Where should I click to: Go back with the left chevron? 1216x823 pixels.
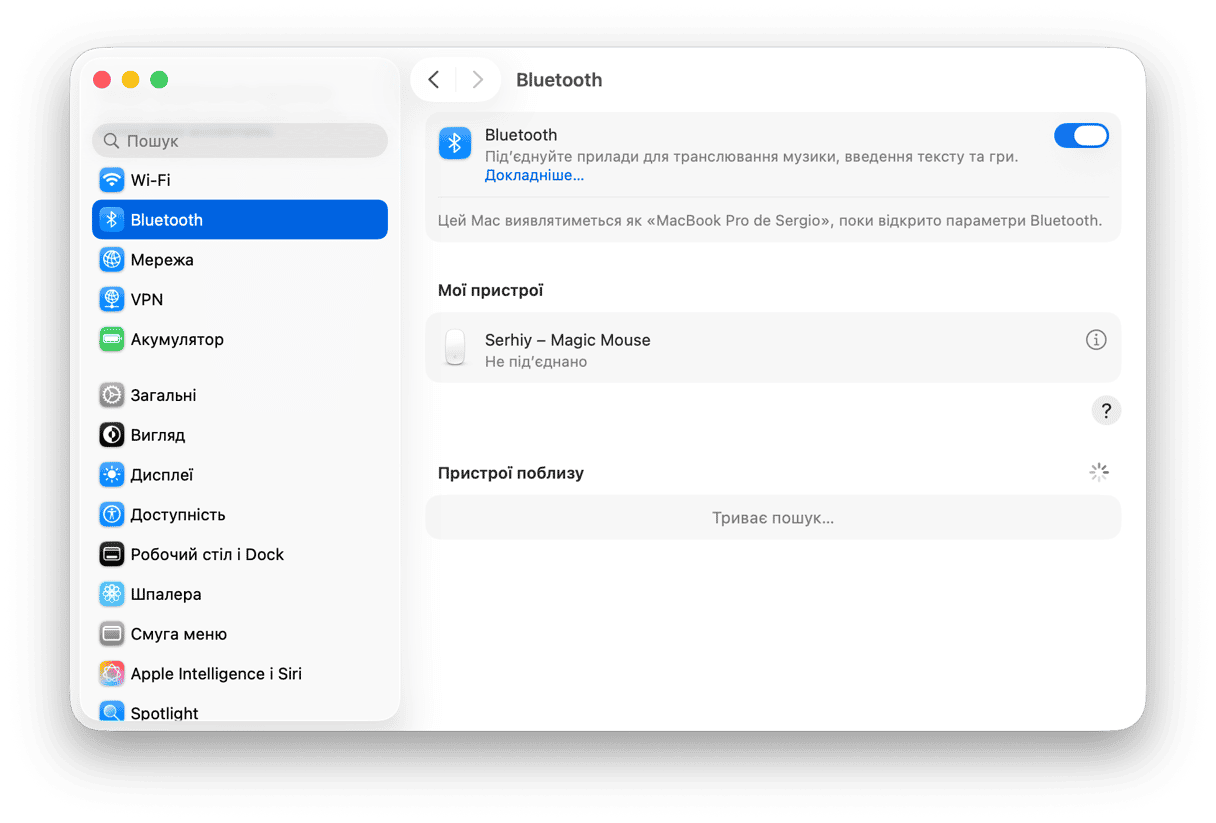(x=433, y=80)
